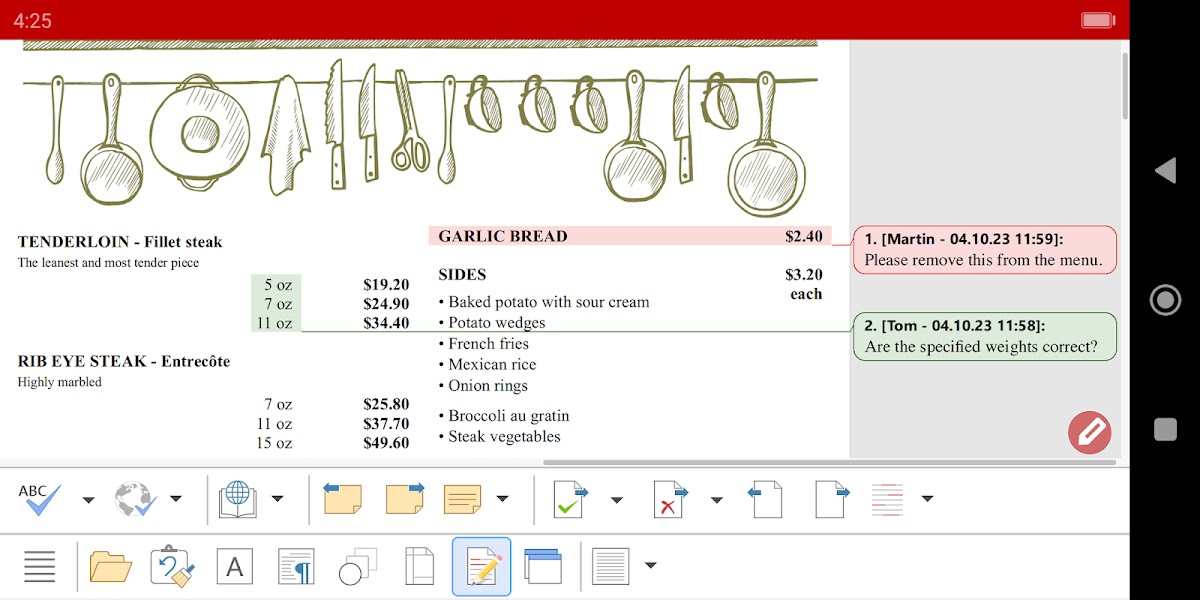The height and width of the screenshot is (600, 1200).
Task: Go to the previous comment
Action: (342, 498)
